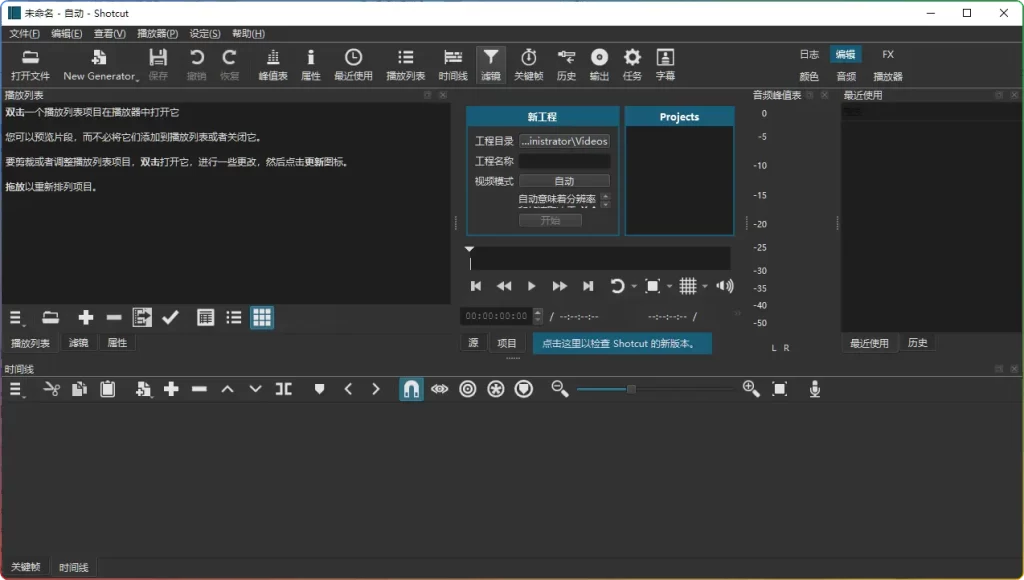This screenshot has width=1024, height=580.
Task: Open the 输出 (Export) icon
Action: pyautogui.click(x=598, y=63)
